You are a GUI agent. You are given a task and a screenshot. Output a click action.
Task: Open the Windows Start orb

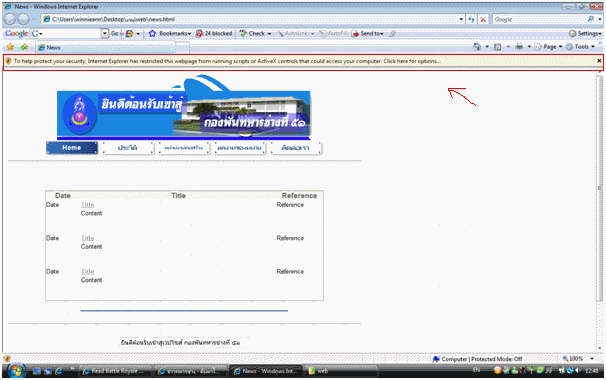tap(15, 371)
